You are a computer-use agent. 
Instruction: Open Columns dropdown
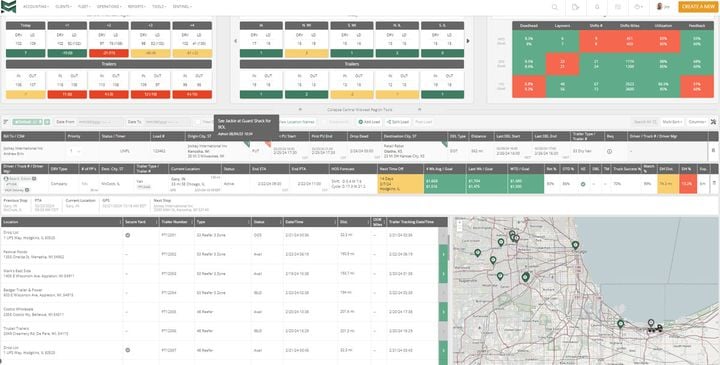pos(698,122)
